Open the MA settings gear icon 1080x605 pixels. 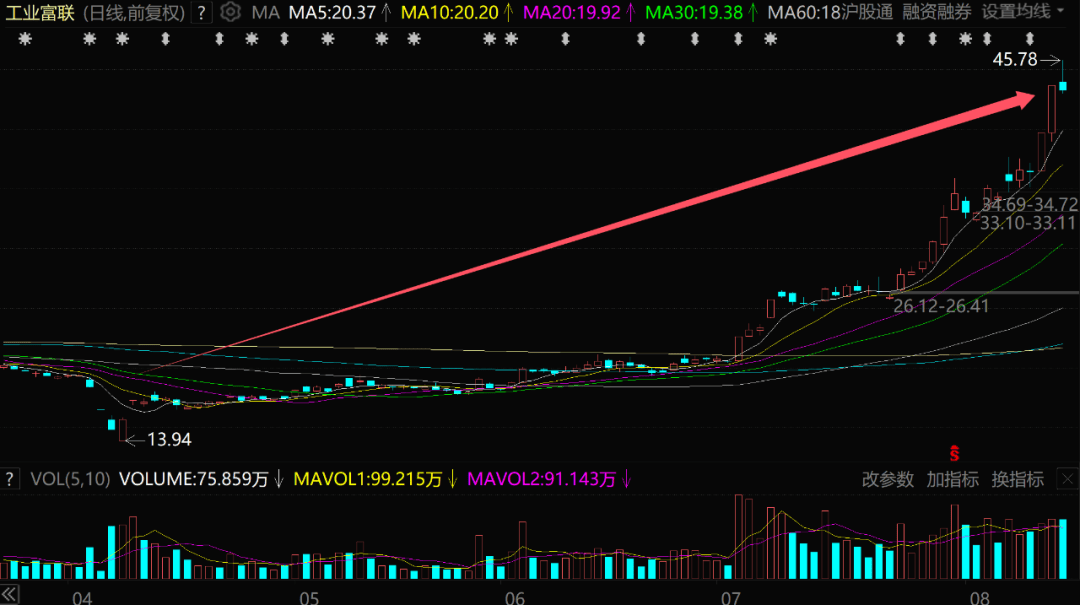pyautogui.click(x=231, y=13)
